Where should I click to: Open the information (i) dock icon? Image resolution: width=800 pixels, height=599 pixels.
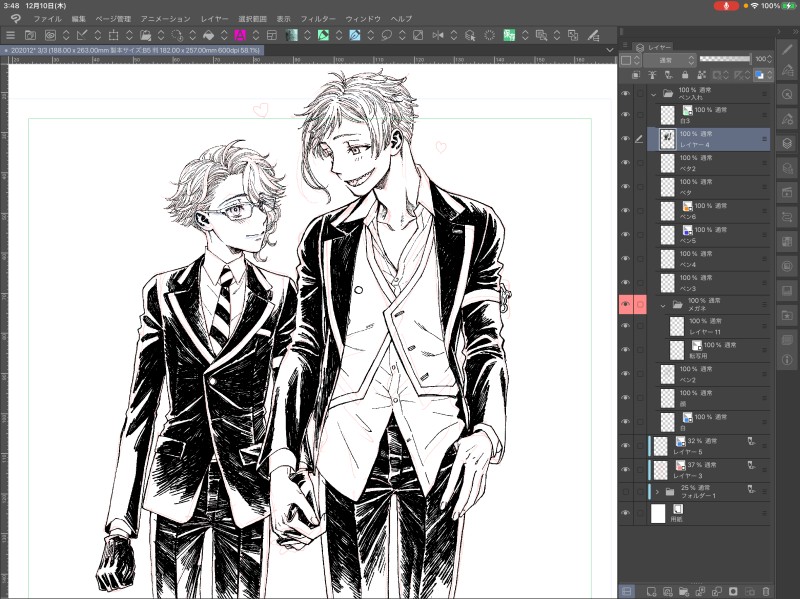787,360
